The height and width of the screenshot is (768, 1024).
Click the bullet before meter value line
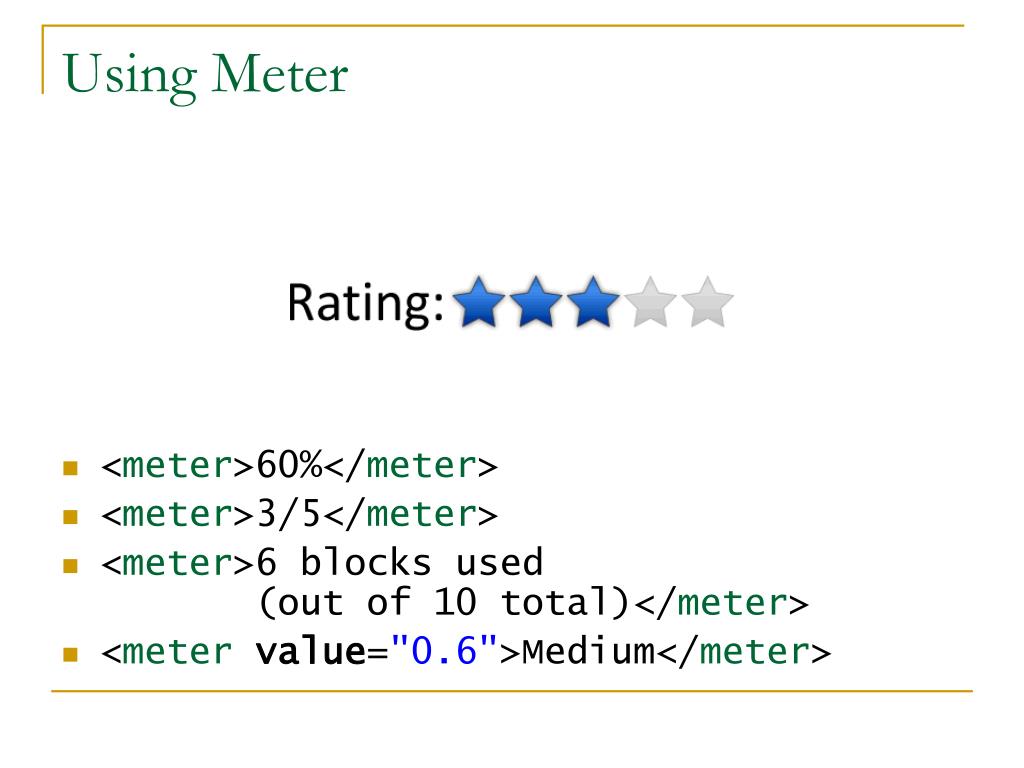pos(71,654)
